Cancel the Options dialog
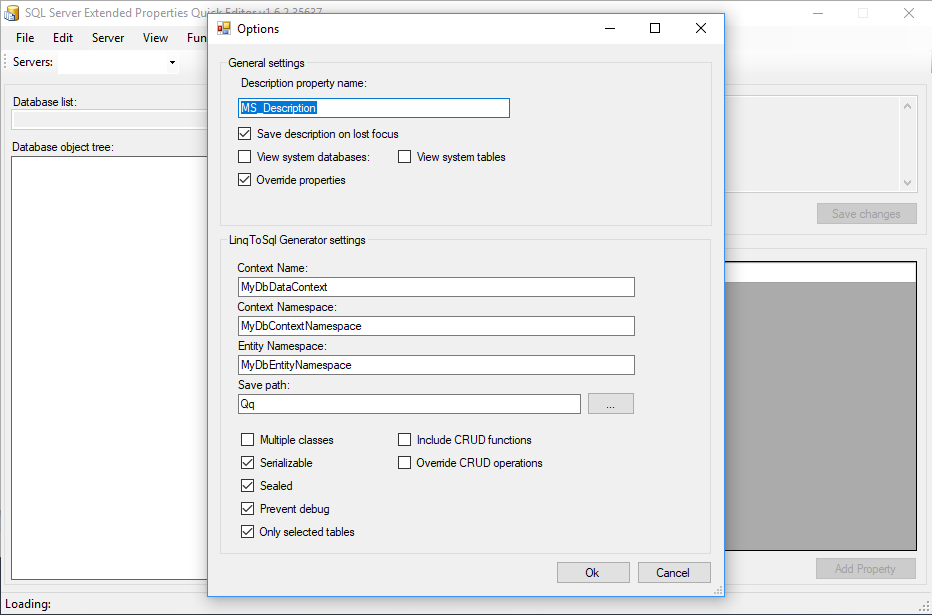932x615 pixels. 673,573
